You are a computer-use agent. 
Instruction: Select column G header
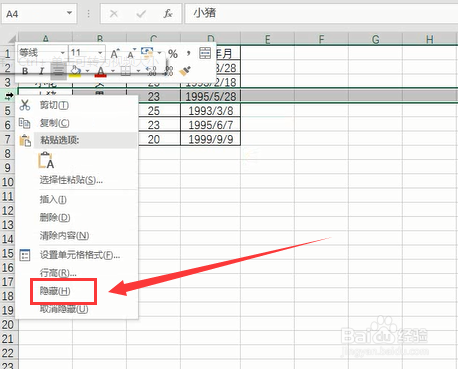375,39
